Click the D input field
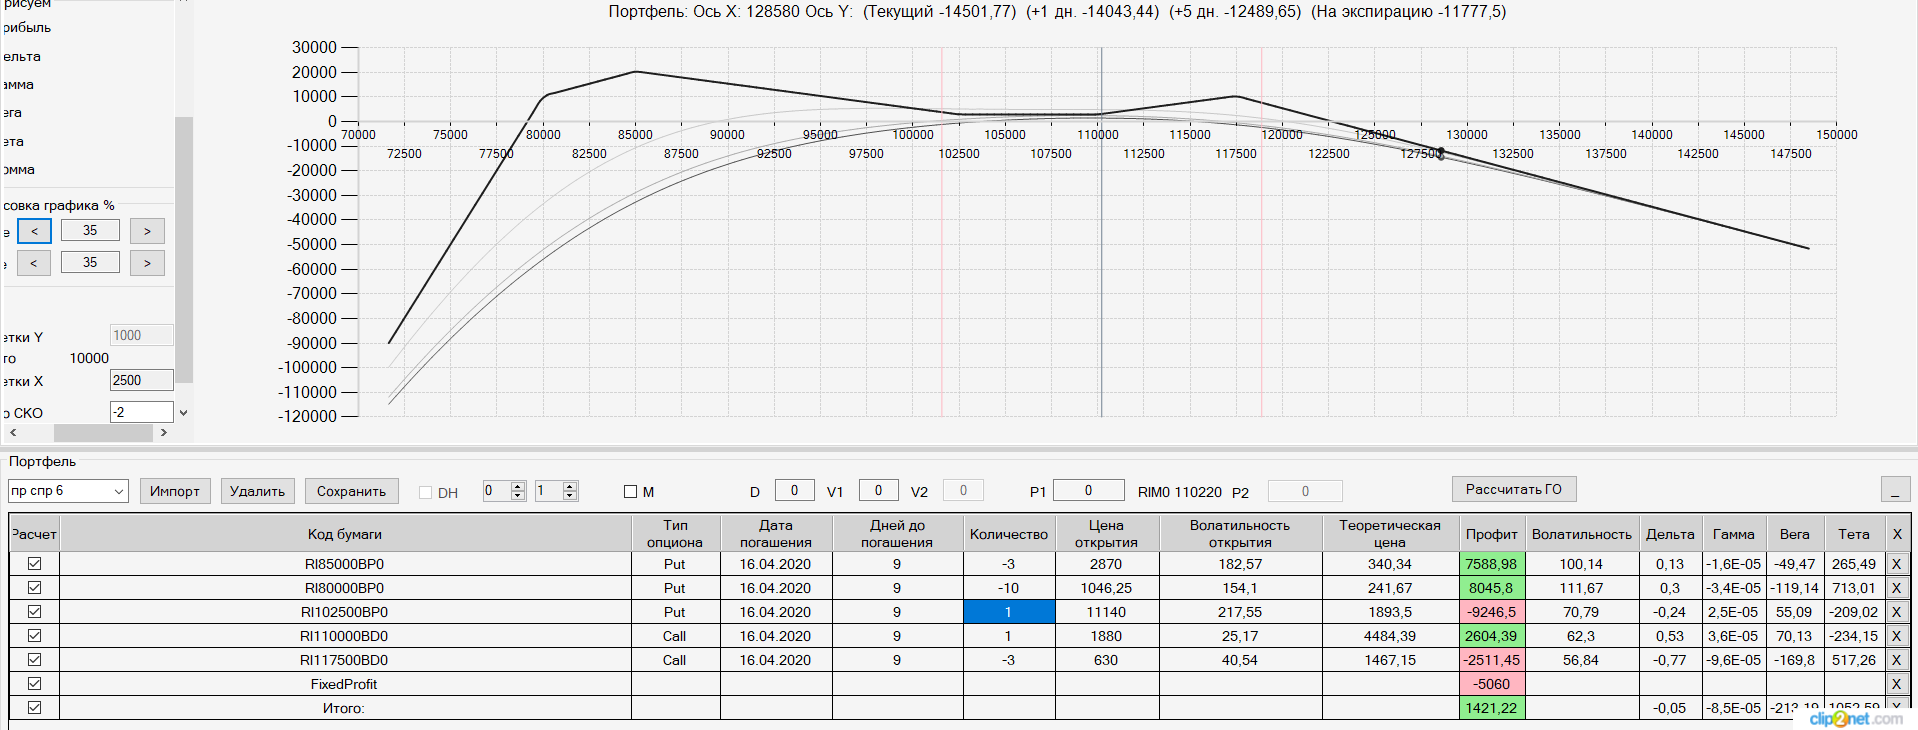1918x730 pixels. pos(795,491)
